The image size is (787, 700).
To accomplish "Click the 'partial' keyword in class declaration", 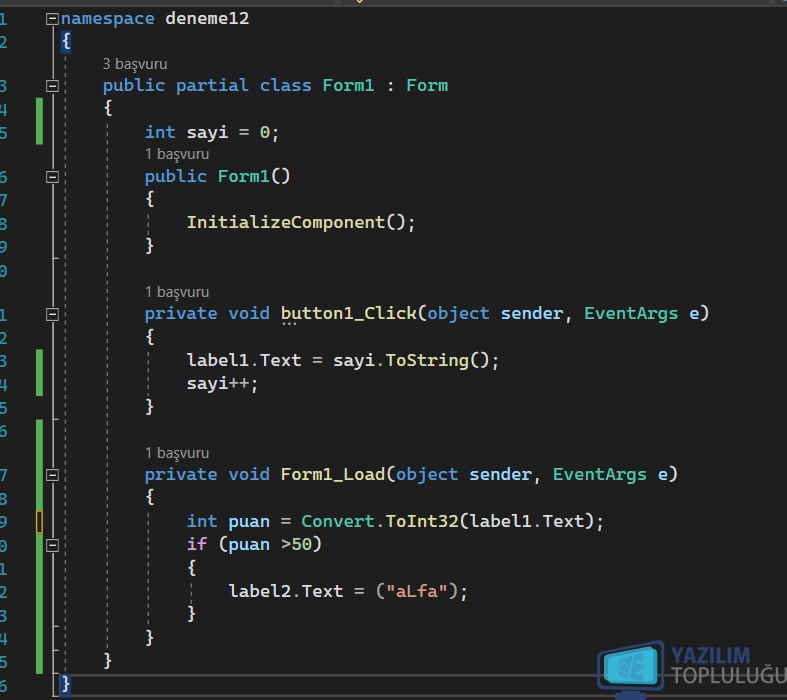I will pos(212,85).
